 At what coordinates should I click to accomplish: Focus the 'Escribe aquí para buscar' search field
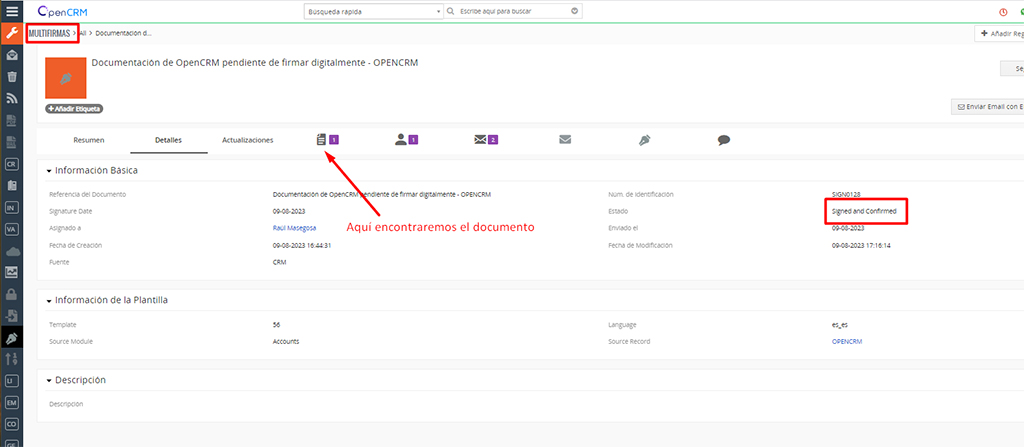(513, 11)
